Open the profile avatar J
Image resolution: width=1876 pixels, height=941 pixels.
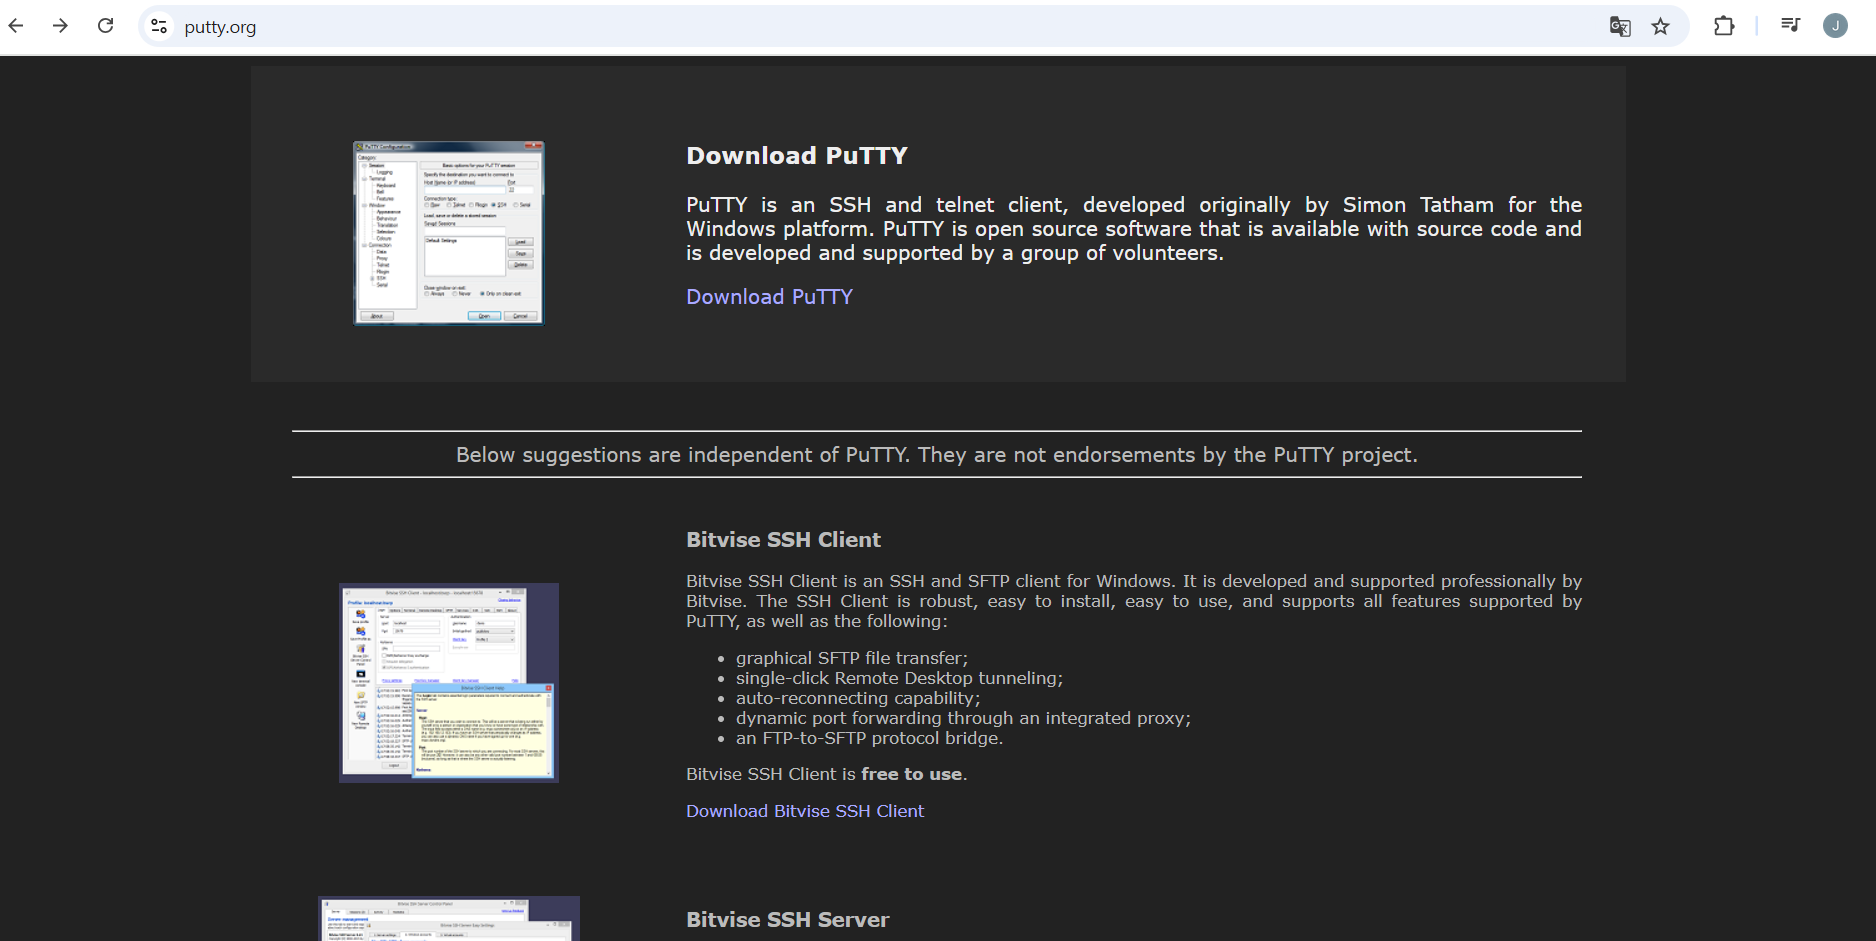(x=1835, y=26)
